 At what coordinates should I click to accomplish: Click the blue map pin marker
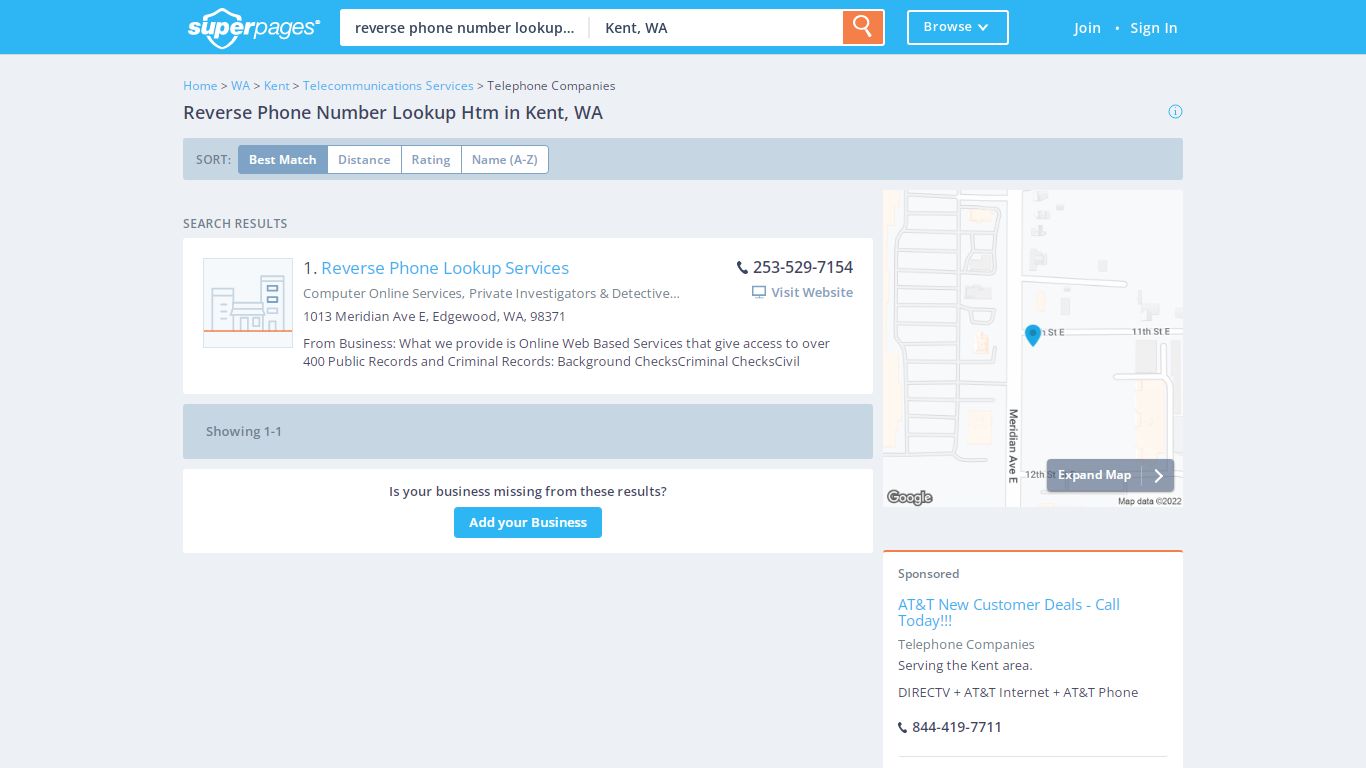click(x=1033, y=335)
